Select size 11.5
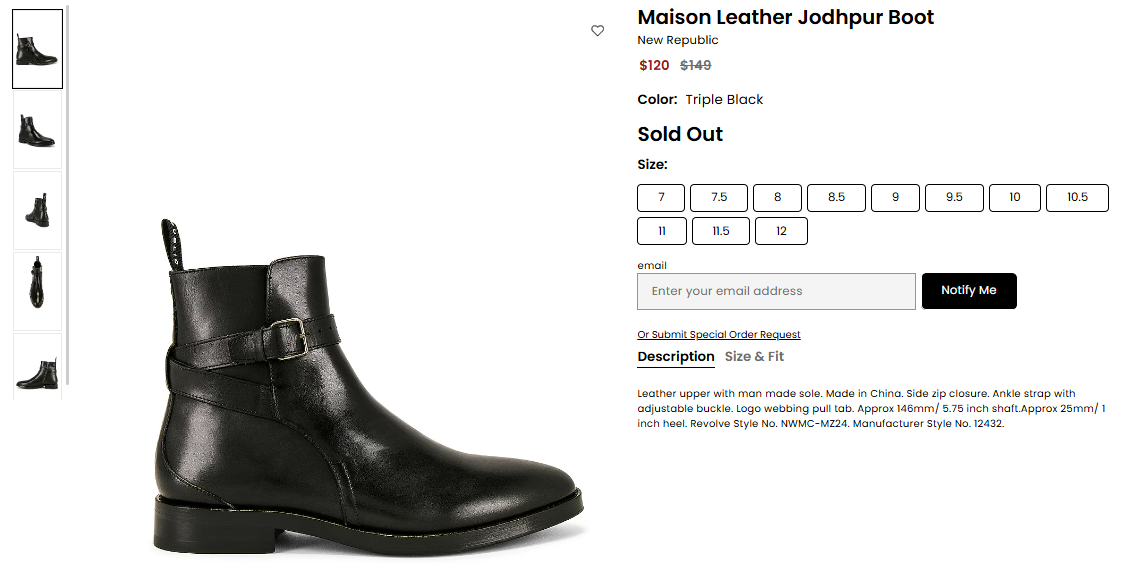This screenshot has width=1121, height=573. [721, 231]
